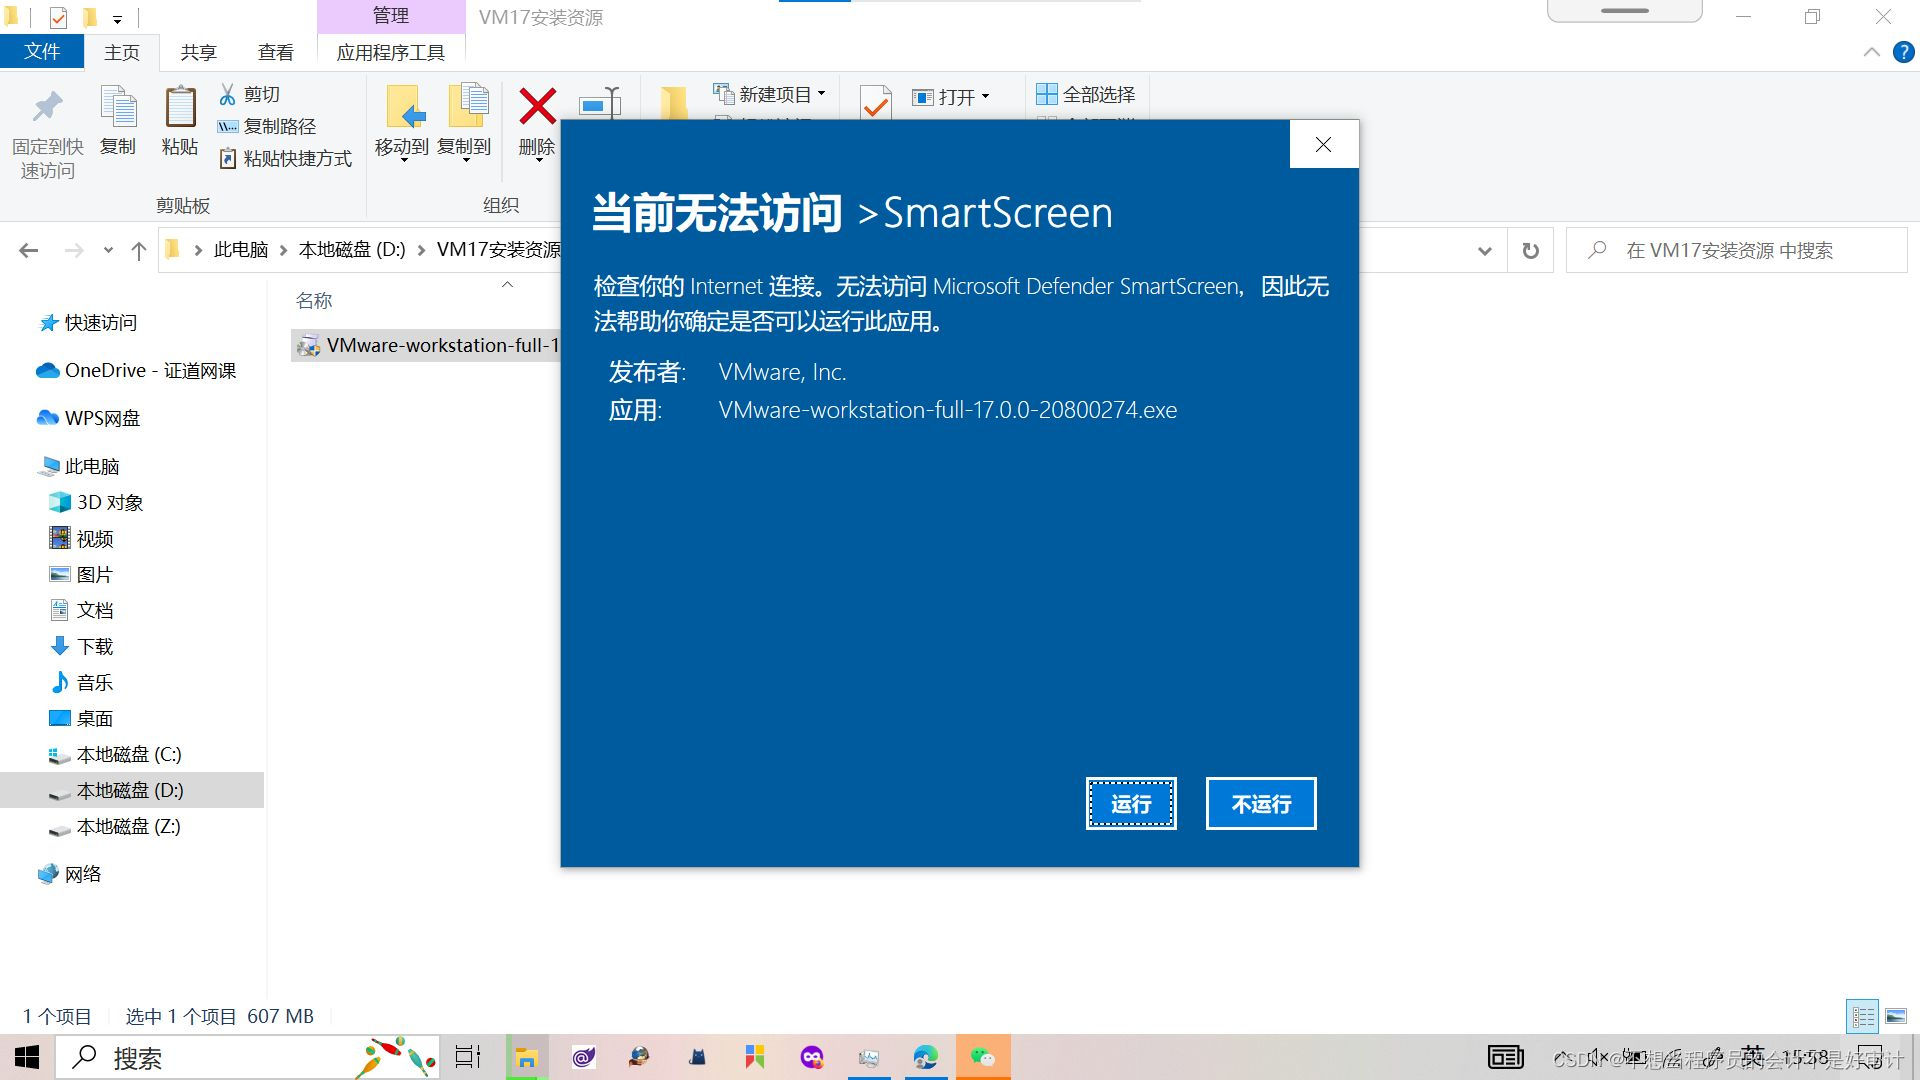Click 剪切 scissors in the ribbon
Image resolution: width=1920 pixels, height=1080 pixels.
[250, 94]
